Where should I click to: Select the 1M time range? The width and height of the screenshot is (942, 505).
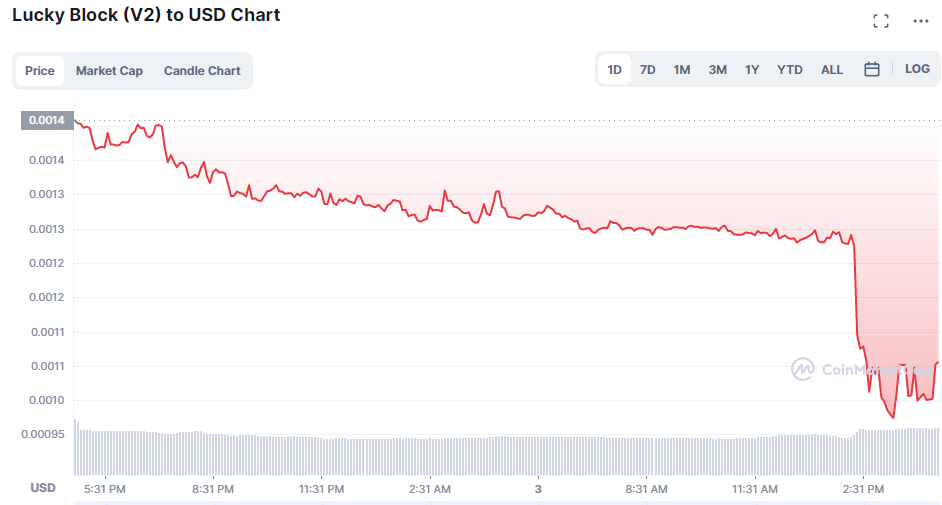681,70
